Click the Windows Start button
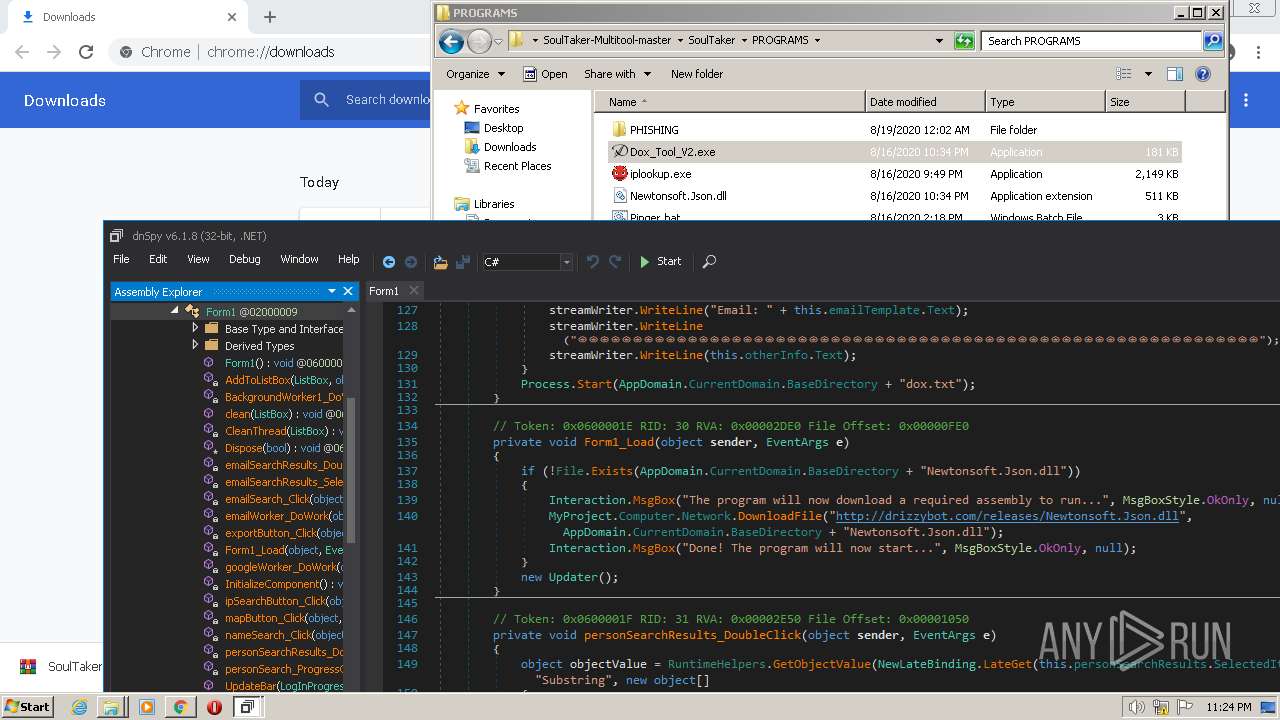 [27, 707]
